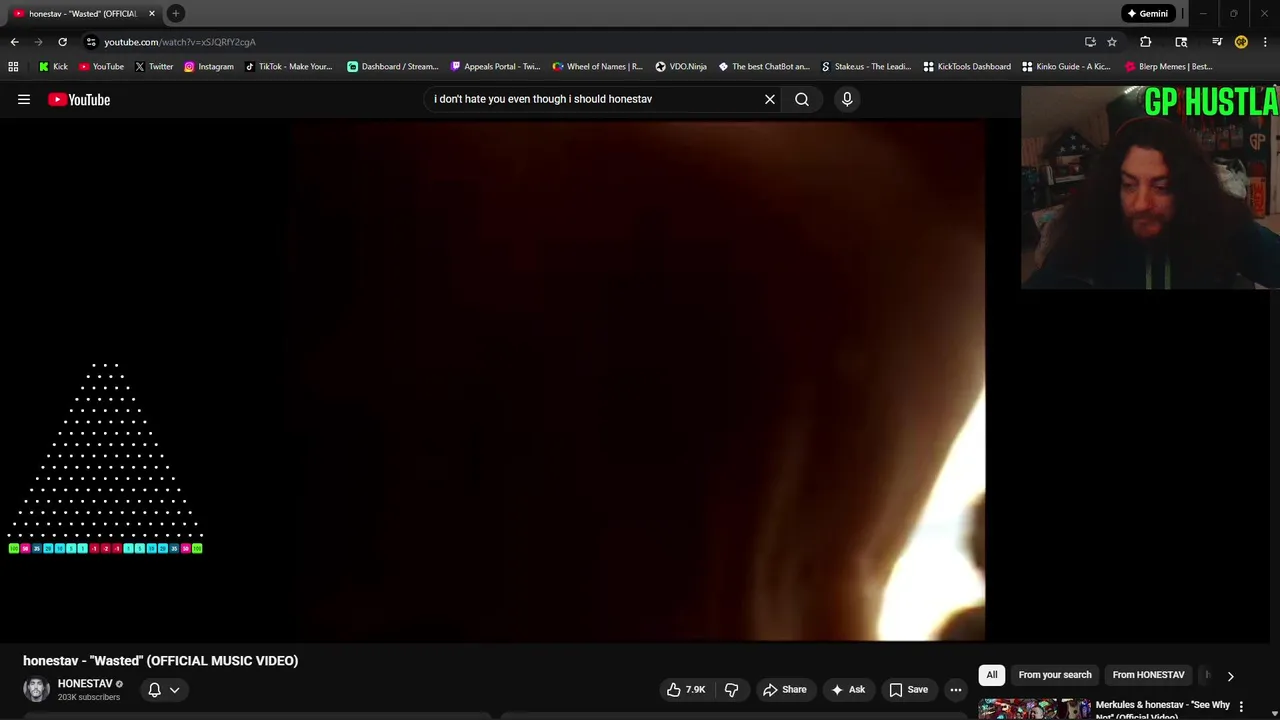Open more actions three-dot menu
1280x720 pixels.
(x=956, y=690)
